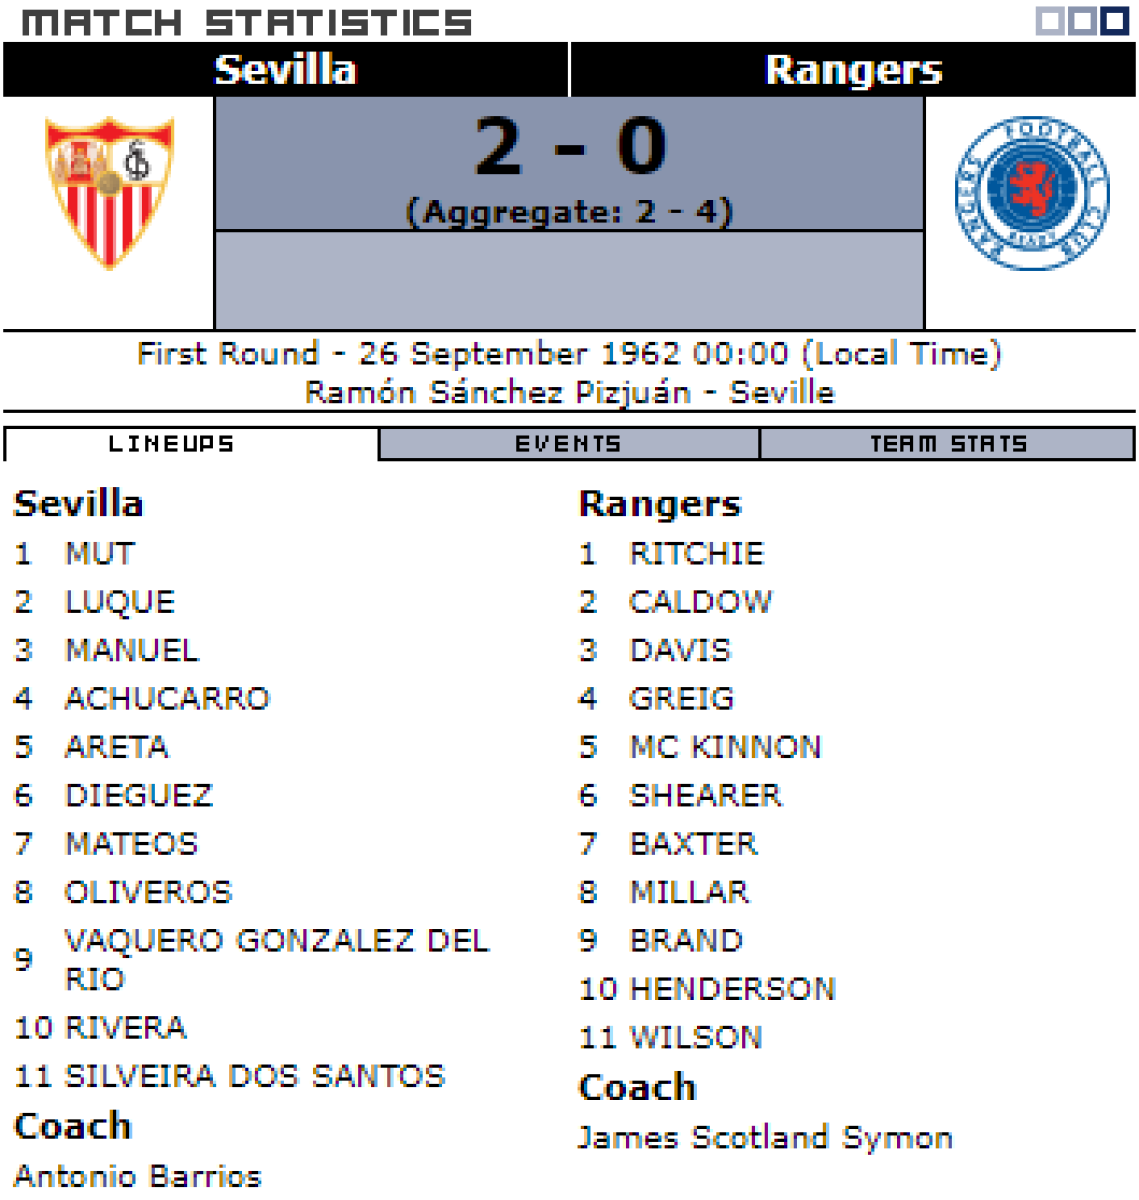Switch to the Lineups tab

[x=171, y=444]
